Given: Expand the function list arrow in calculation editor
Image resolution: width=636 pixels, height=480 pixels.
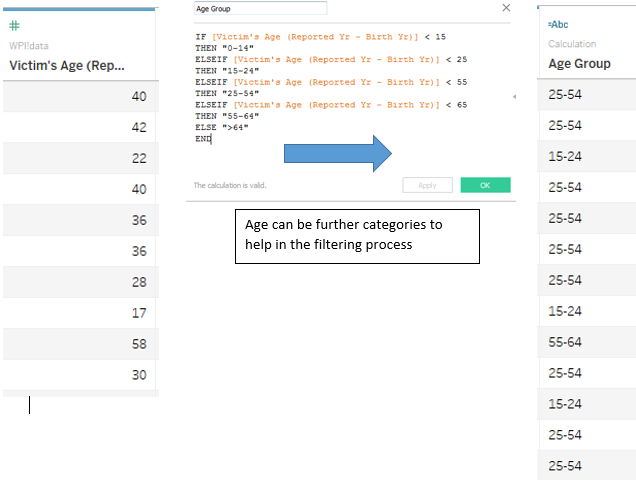Looking at the screenshot, I should tap(514, 97).
